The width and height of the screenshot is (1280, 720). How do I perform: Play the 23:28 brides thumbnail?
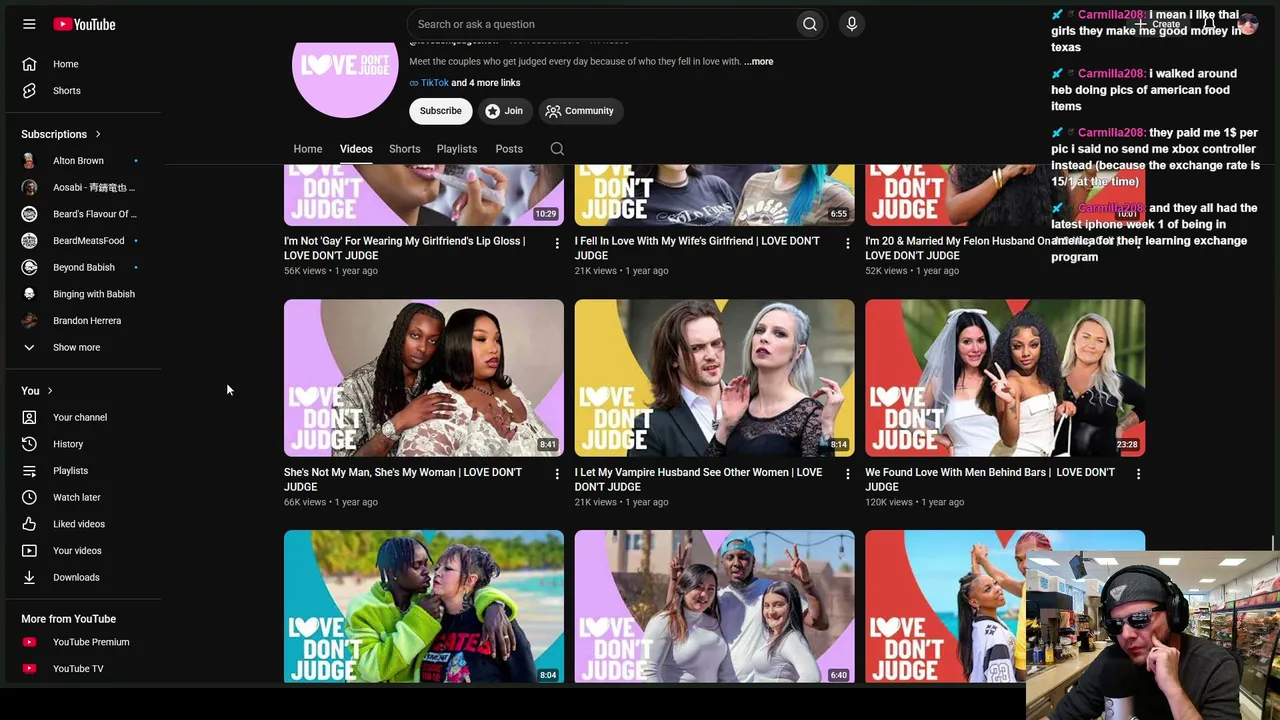click(1005, 378)
